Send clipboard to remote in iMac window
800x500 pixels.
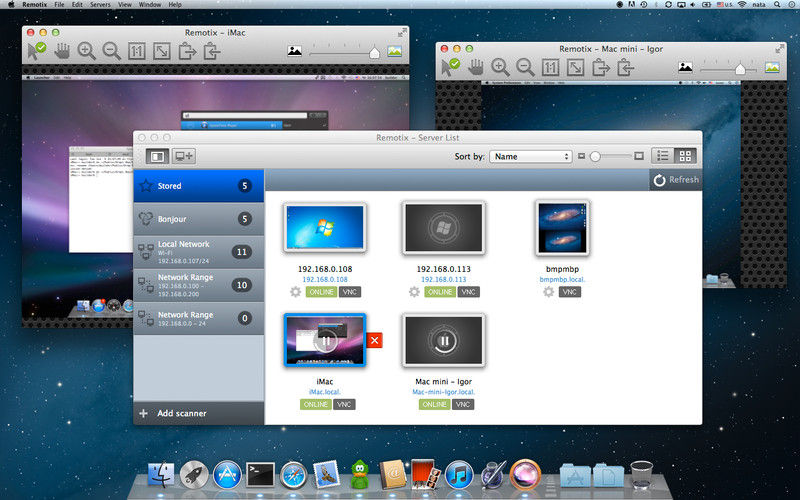[187, 51]
